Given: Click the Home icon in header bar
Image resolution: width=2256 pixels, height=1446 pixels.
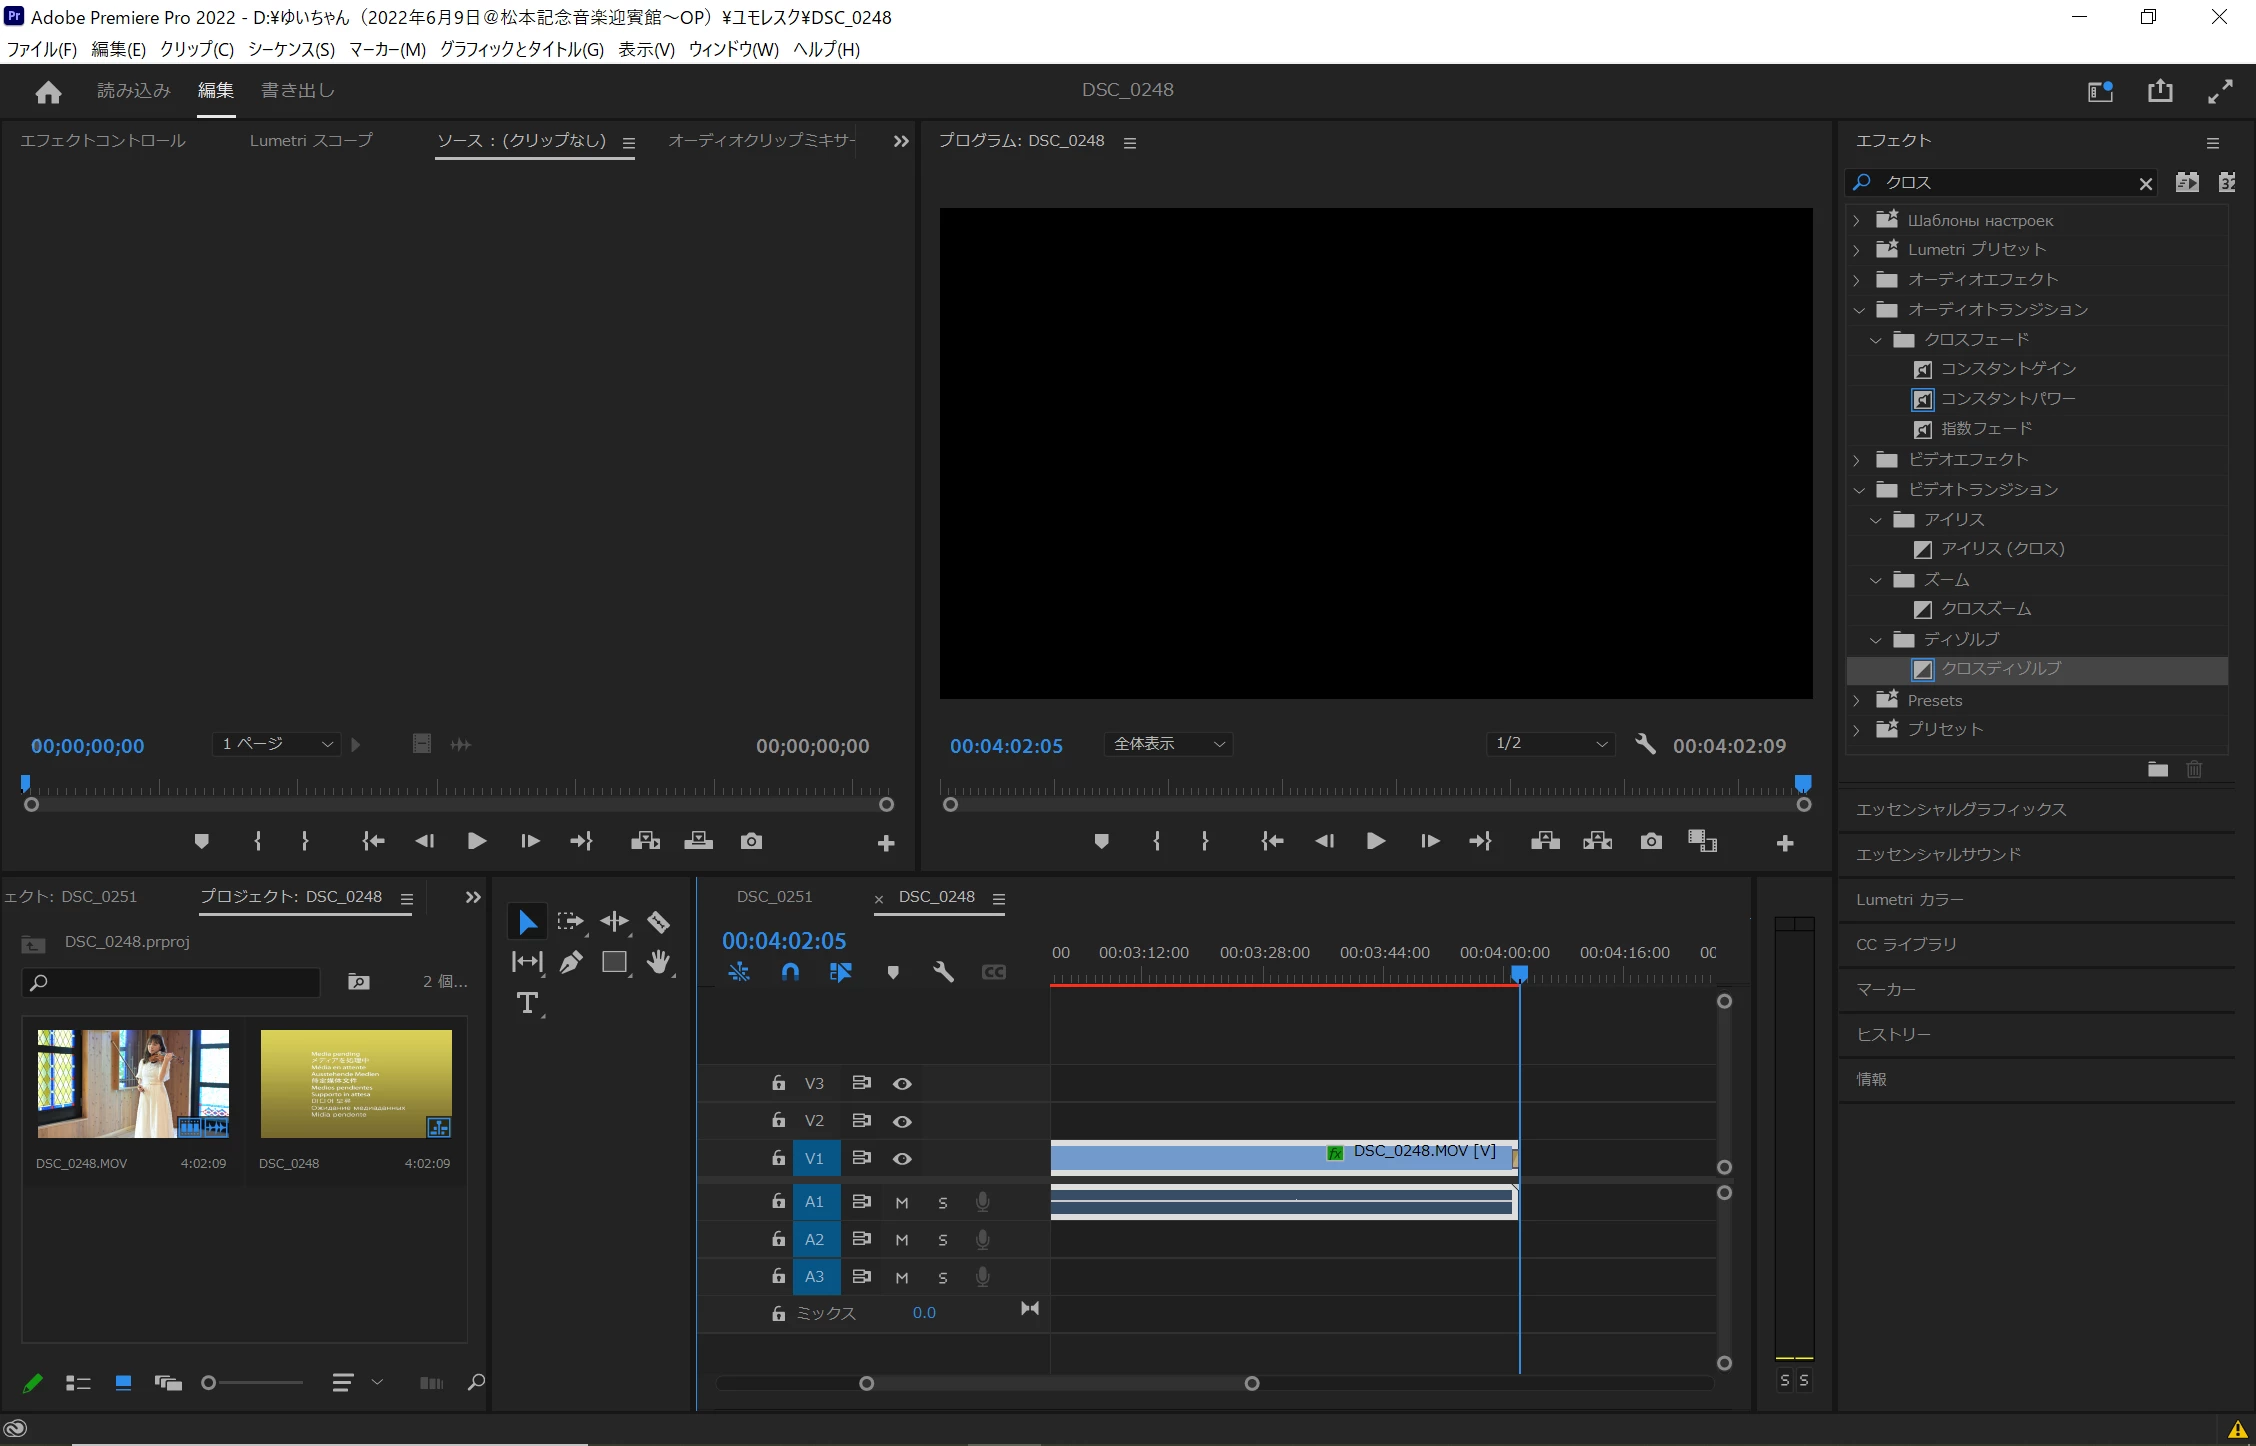Looking at the screenshot, I should coord(48,92).
